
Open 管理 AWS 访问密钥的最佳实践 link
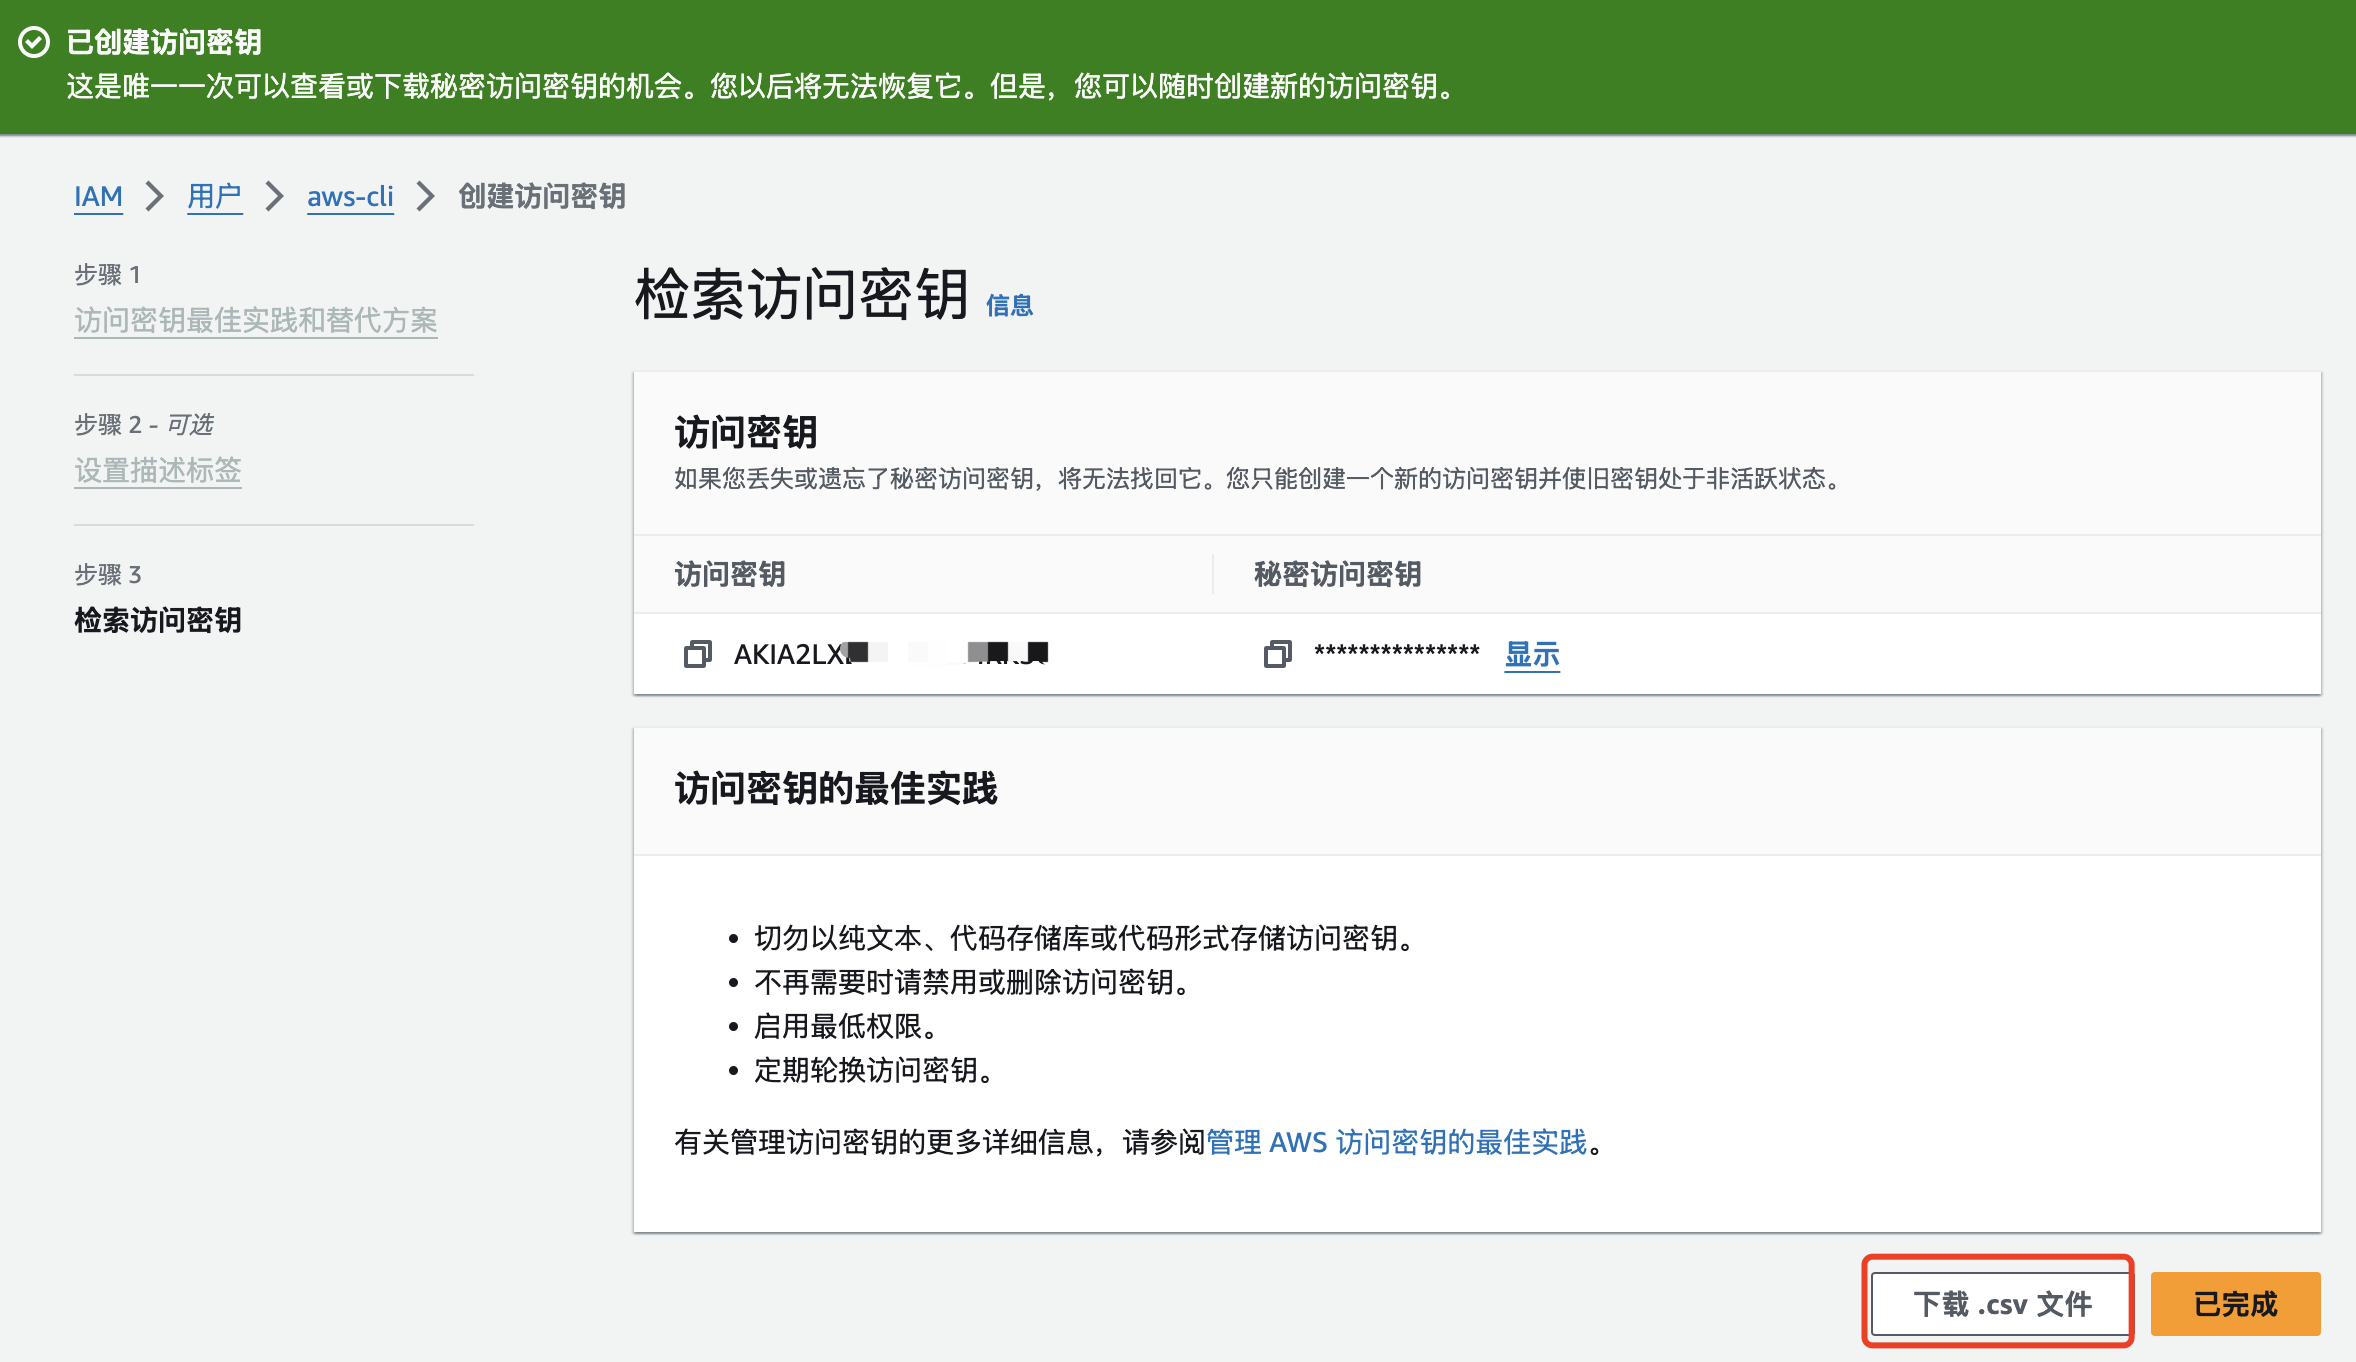[1396, 1141]
